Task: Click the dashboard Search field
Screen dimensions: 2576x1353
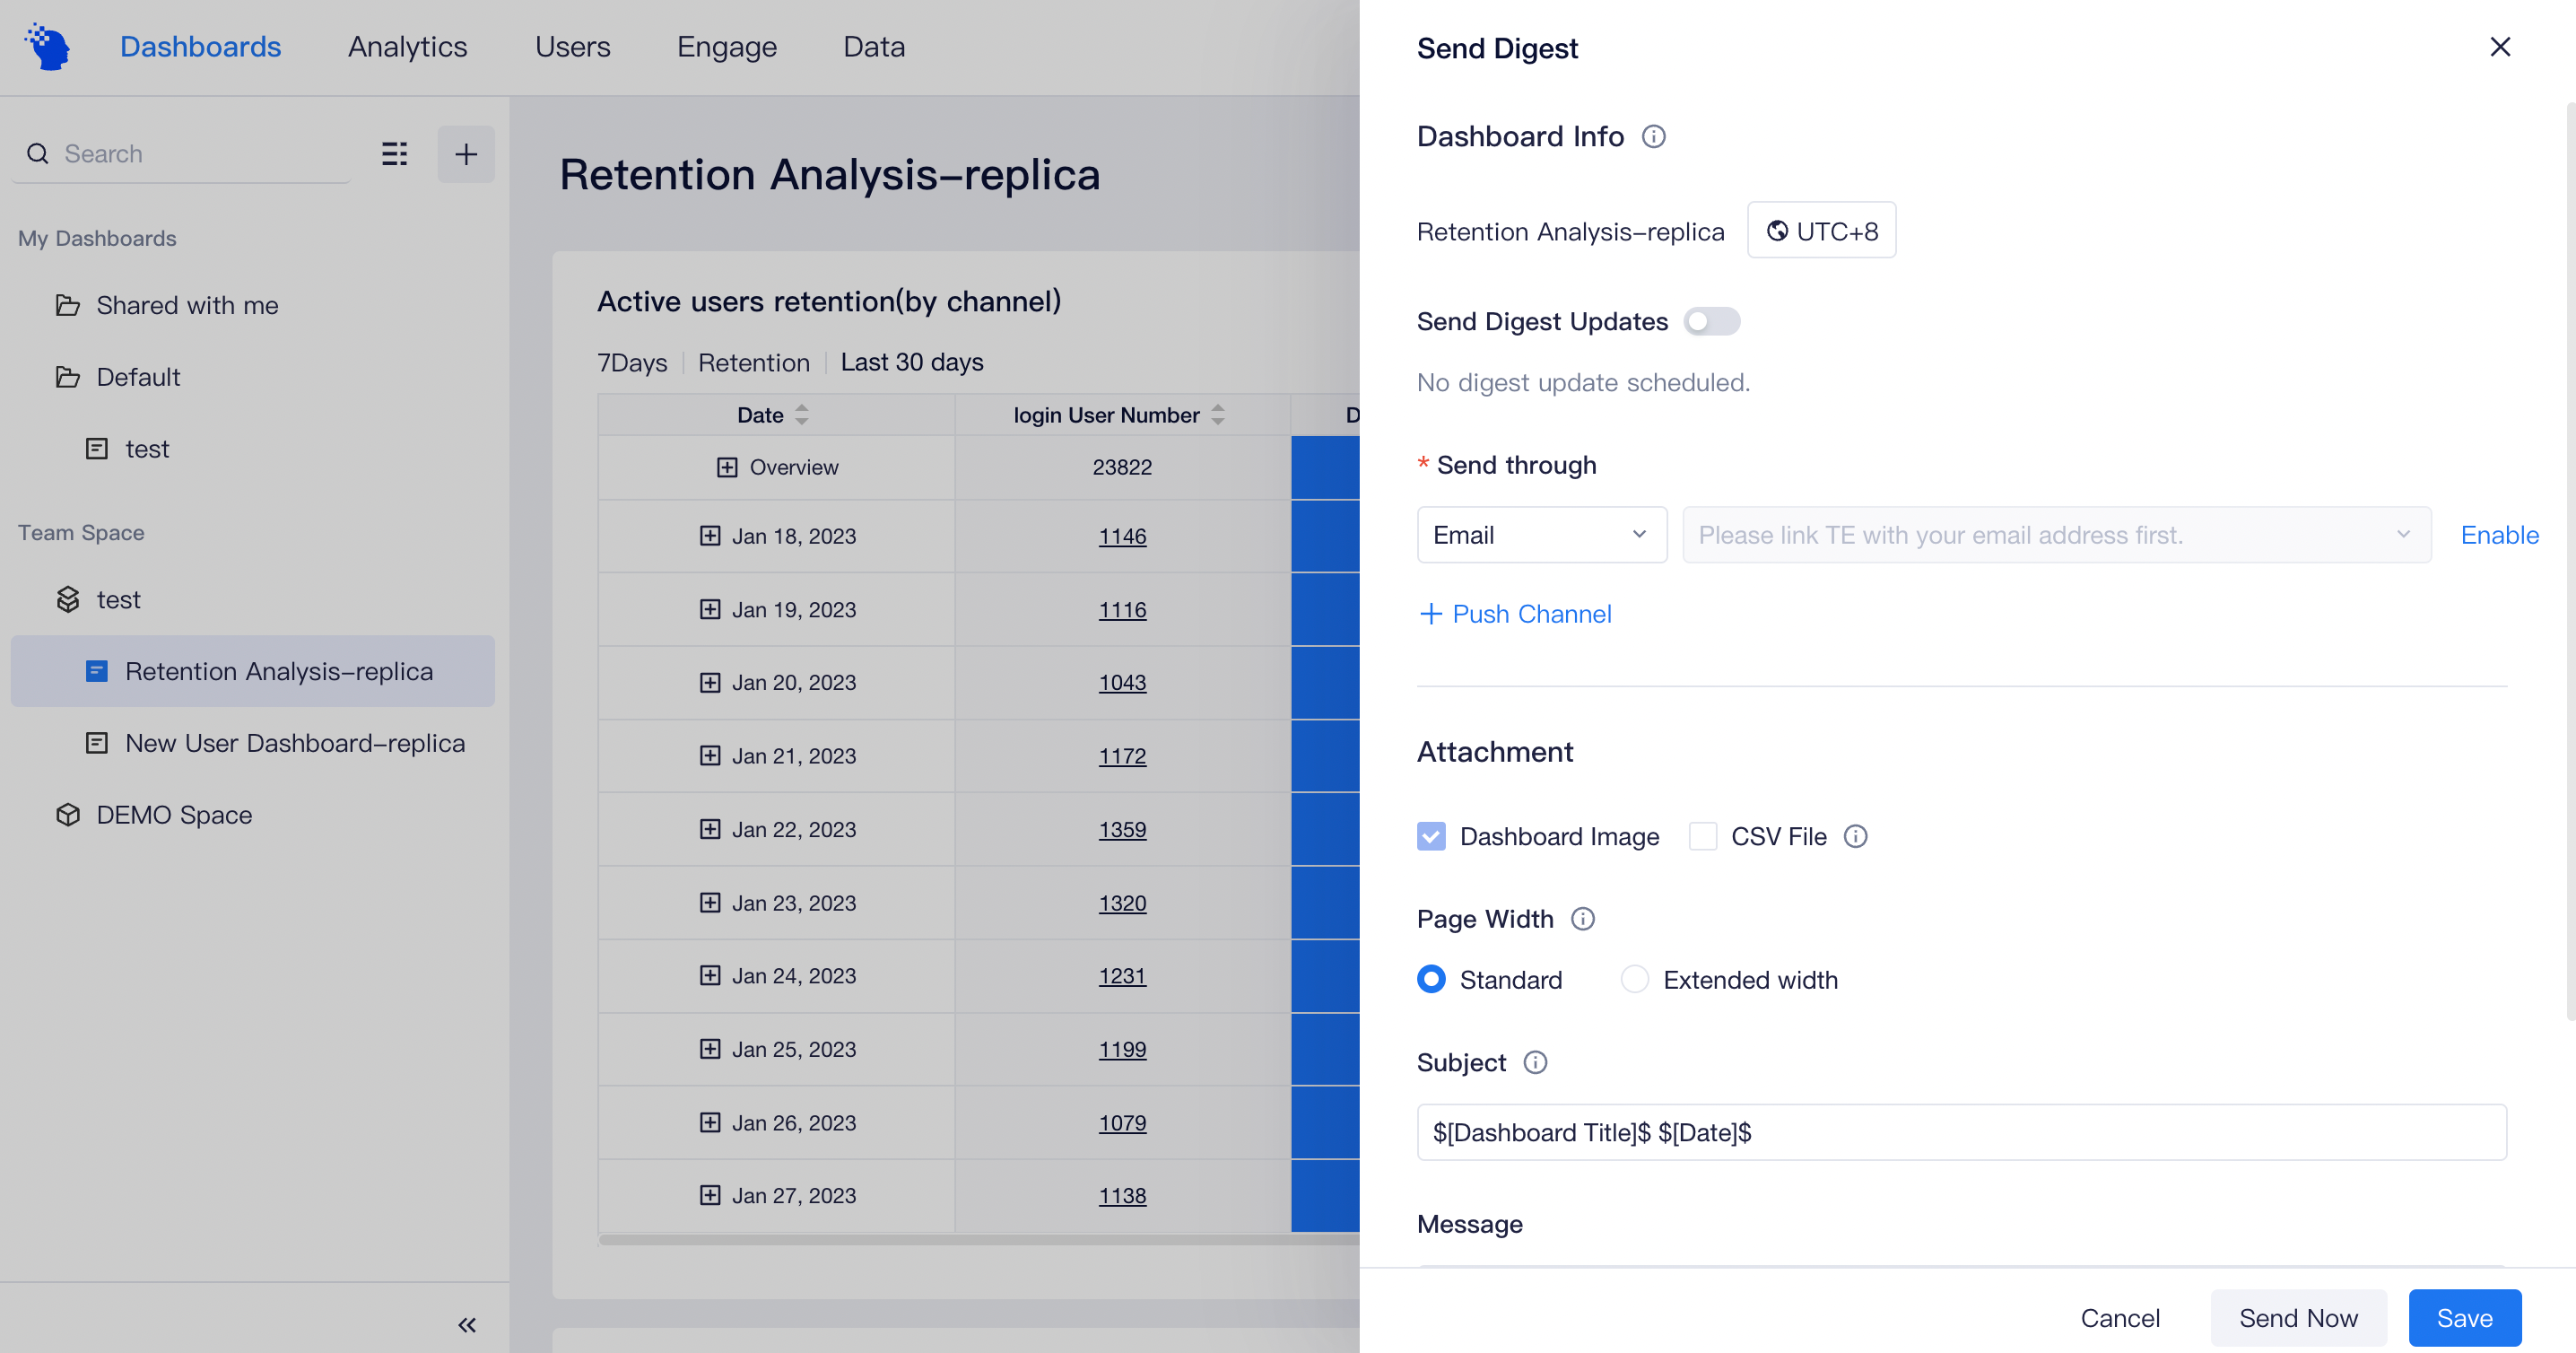Action: click(x=181, y=153)
